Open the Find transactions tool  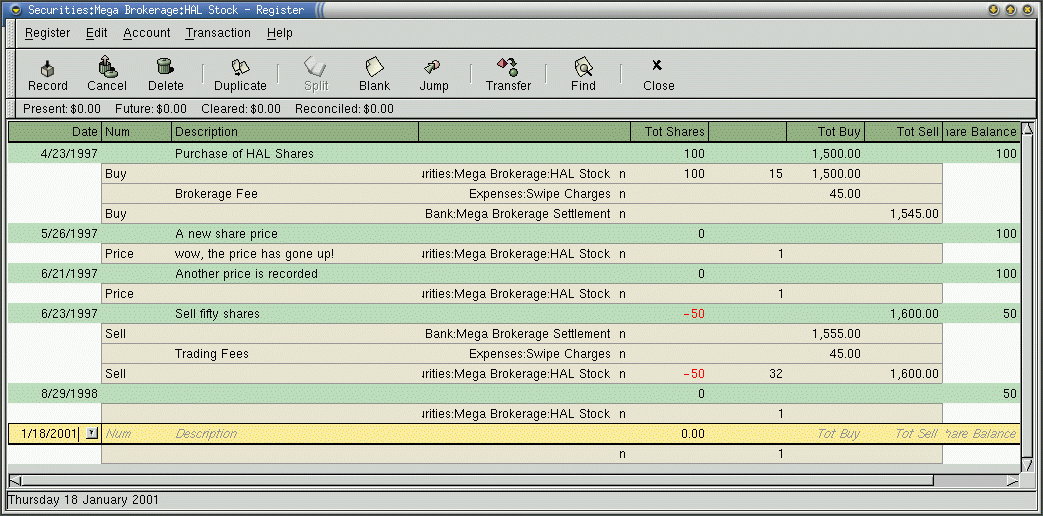(583, 74)
